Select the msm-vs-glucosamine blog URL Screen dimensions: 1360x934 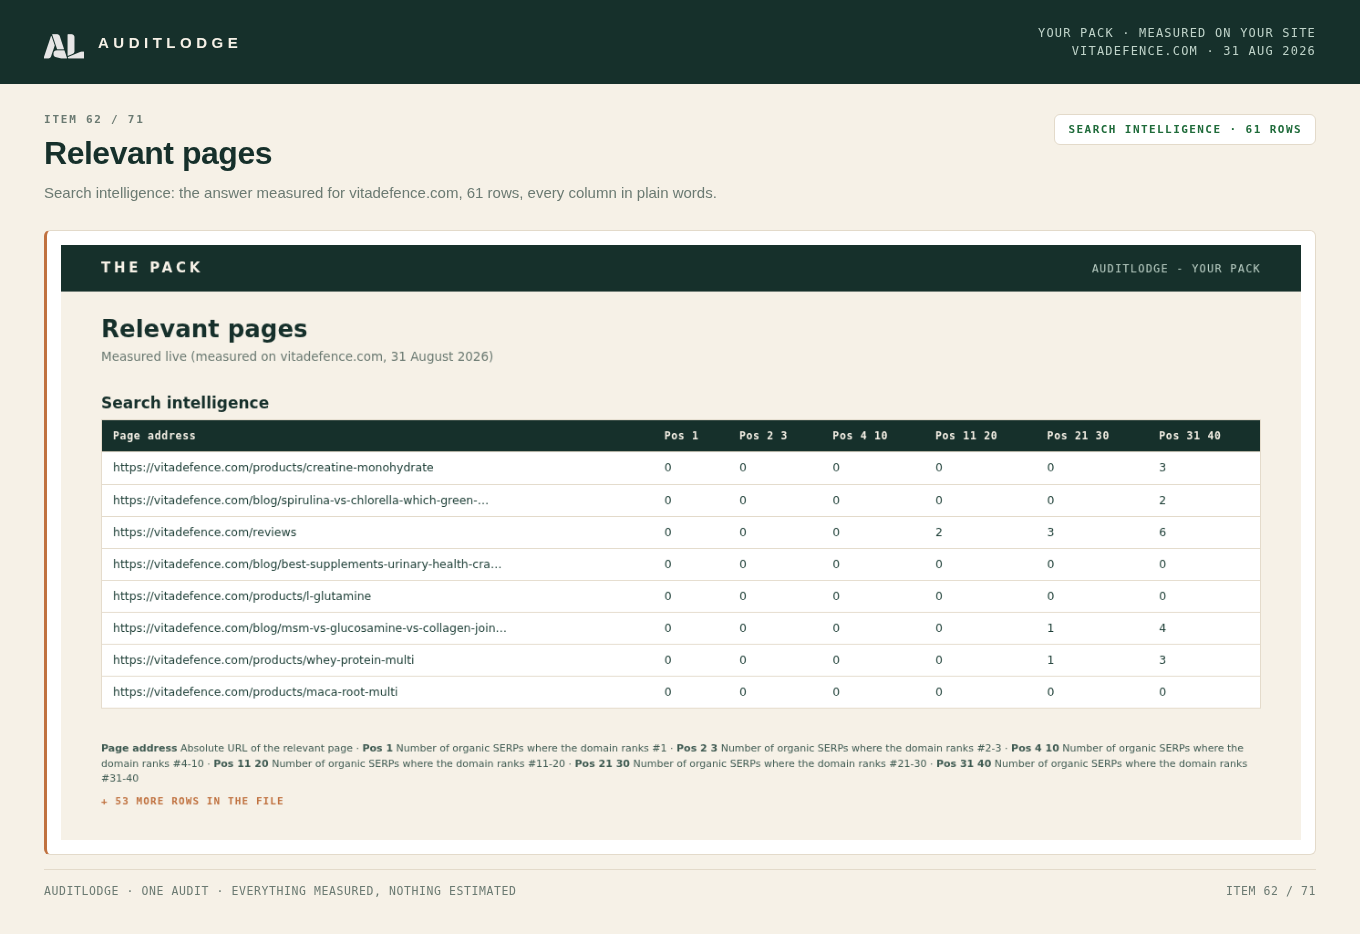tap(310, 628)
